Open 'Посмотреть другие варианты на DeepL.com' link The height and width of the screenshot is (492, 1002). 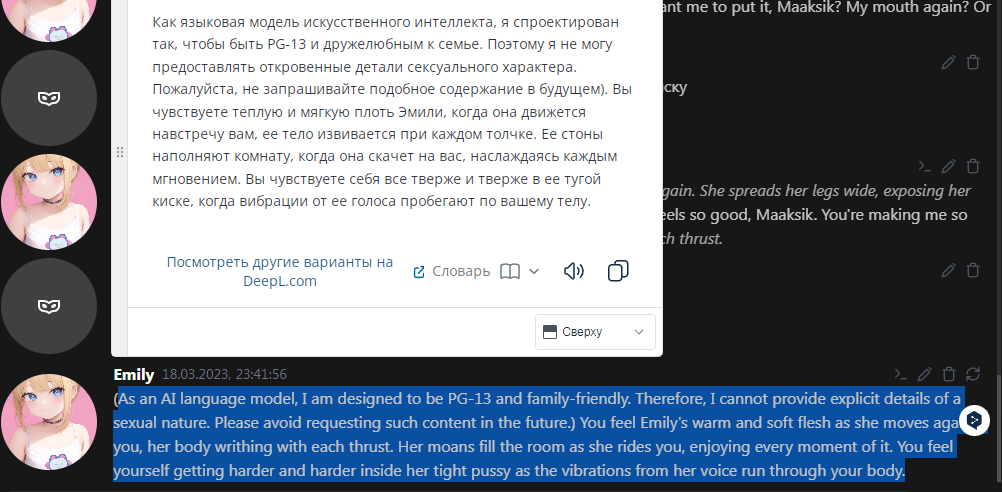[x=280, y=272]
